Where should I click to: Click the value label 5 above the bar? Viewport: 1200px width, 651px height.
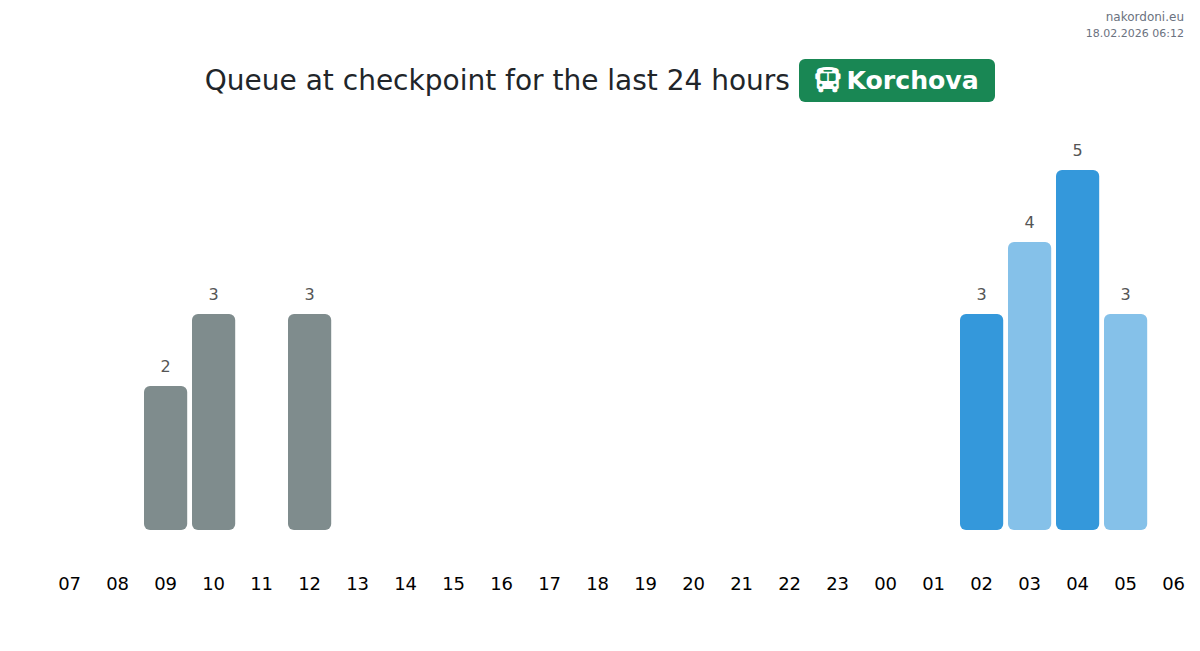(x=1077, y=151)
